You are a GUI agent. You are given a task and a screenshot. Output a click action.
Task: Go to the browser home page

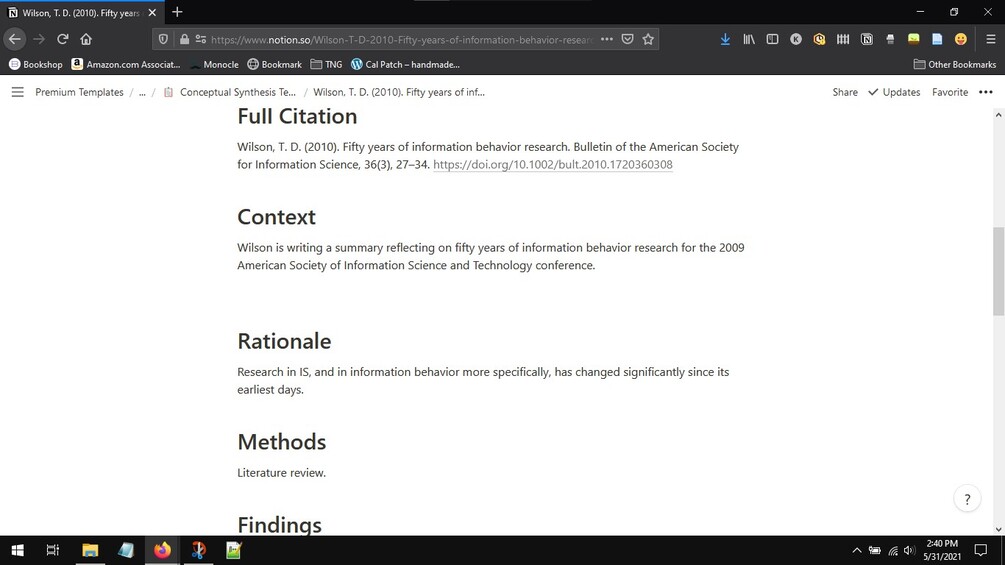(86, 39)
